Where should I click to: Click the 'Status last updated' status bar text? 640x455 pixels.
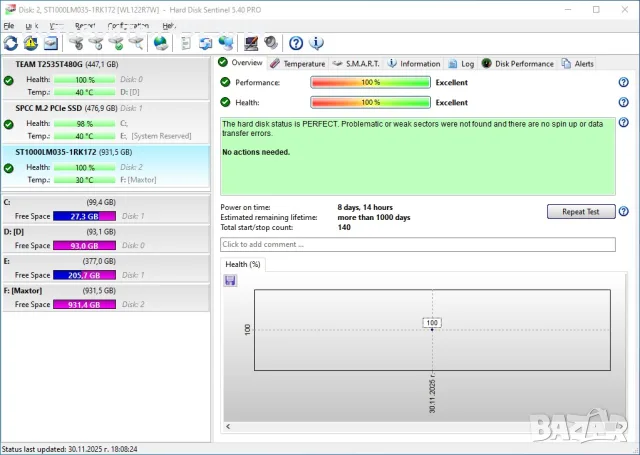(70, 449)
